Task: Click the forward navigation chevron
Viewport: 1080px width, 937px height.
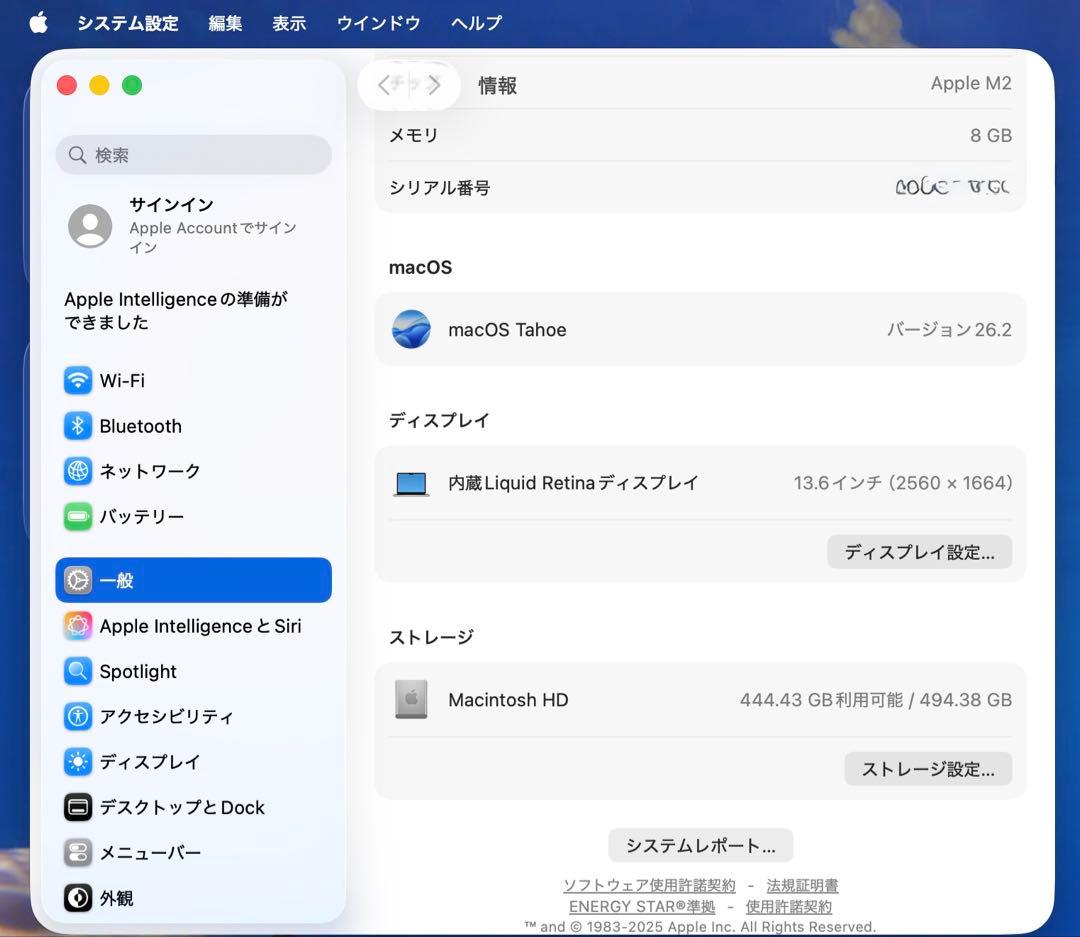Action: point(434,85)
